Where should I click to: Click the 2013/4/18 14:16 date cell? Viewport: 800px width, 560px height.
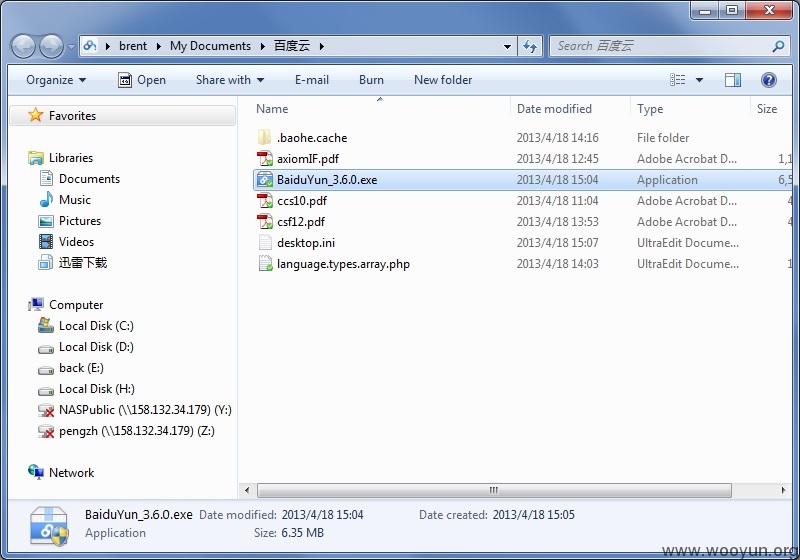(x=557, y=138)
